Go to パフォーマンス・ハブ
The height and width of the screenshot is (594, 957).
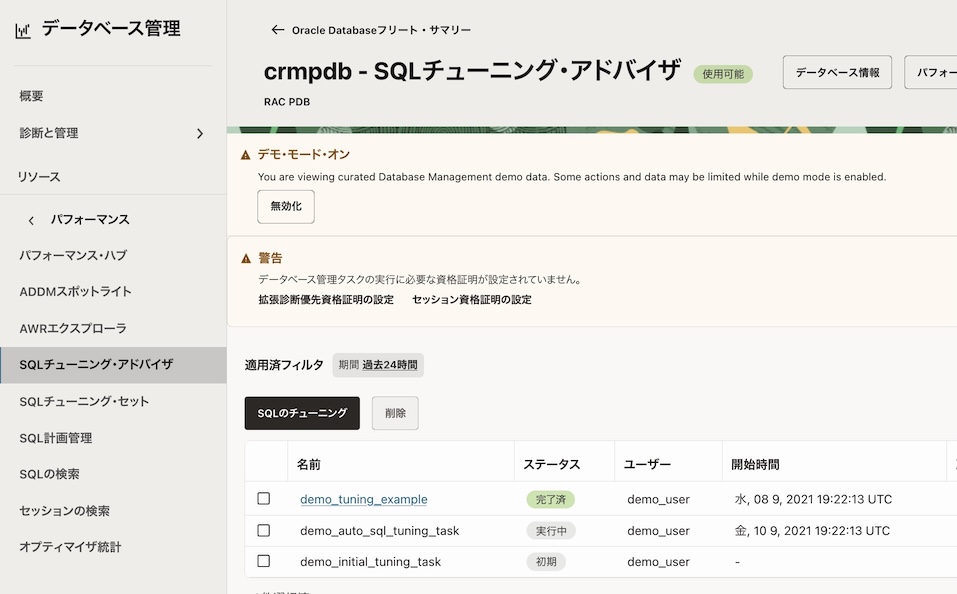(73, 255)
